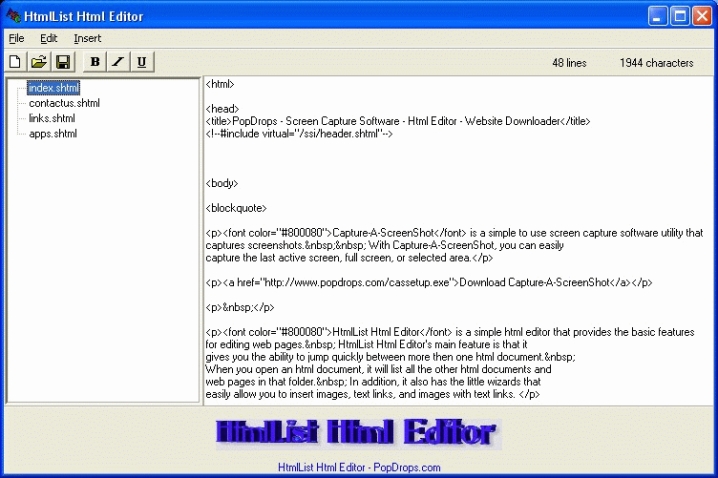This screenshot has height=478, width=718.
Task: Apply italic formatting from the toolbar
Action: tap(118, 62)
